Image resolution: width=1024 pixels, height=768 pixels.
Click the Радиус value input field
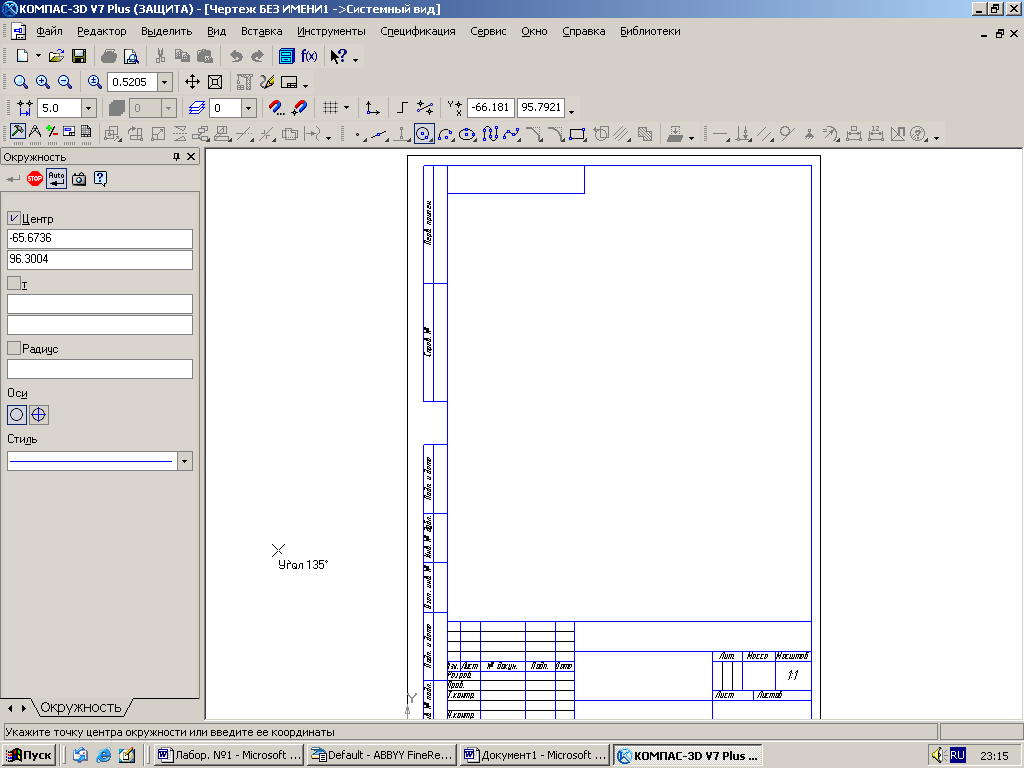(100, 369)
